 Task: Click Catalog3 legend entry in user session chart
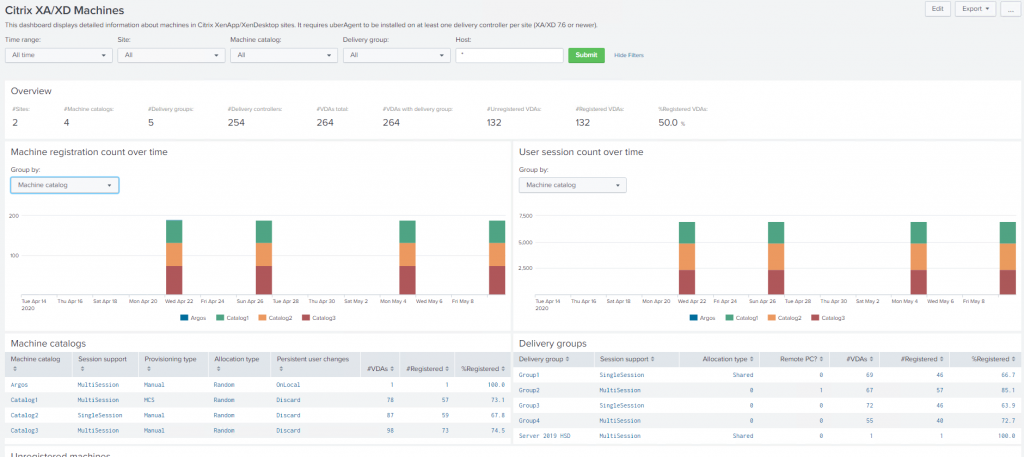pos(827,318)
